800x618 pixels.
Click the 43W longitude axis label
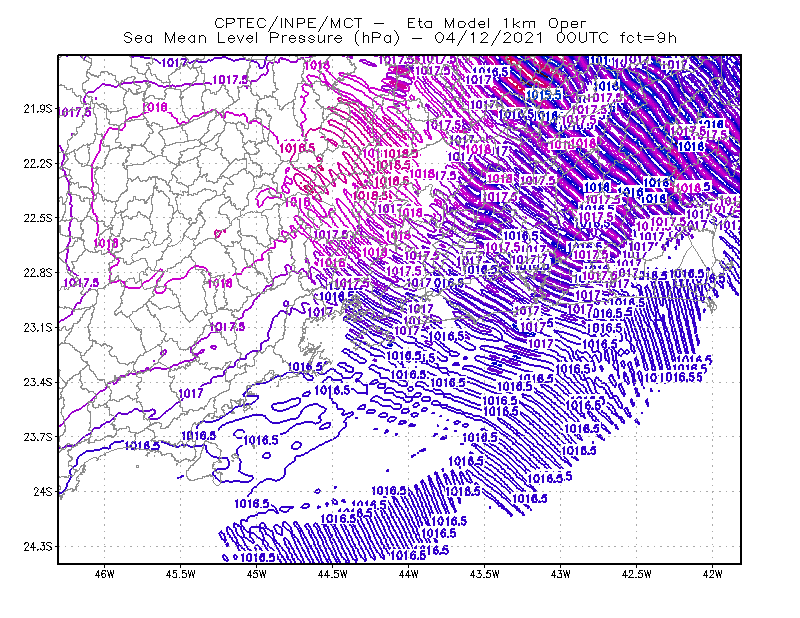pyautogui.click(x=561, y=574)
